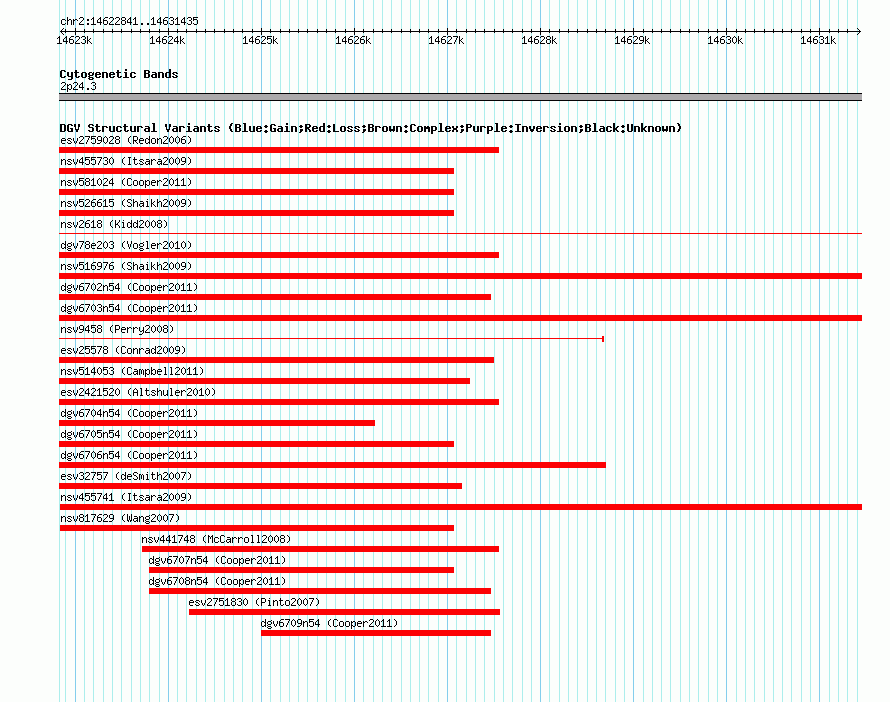
Task: Click the 14624k ruler tick label
Action: 167,40
